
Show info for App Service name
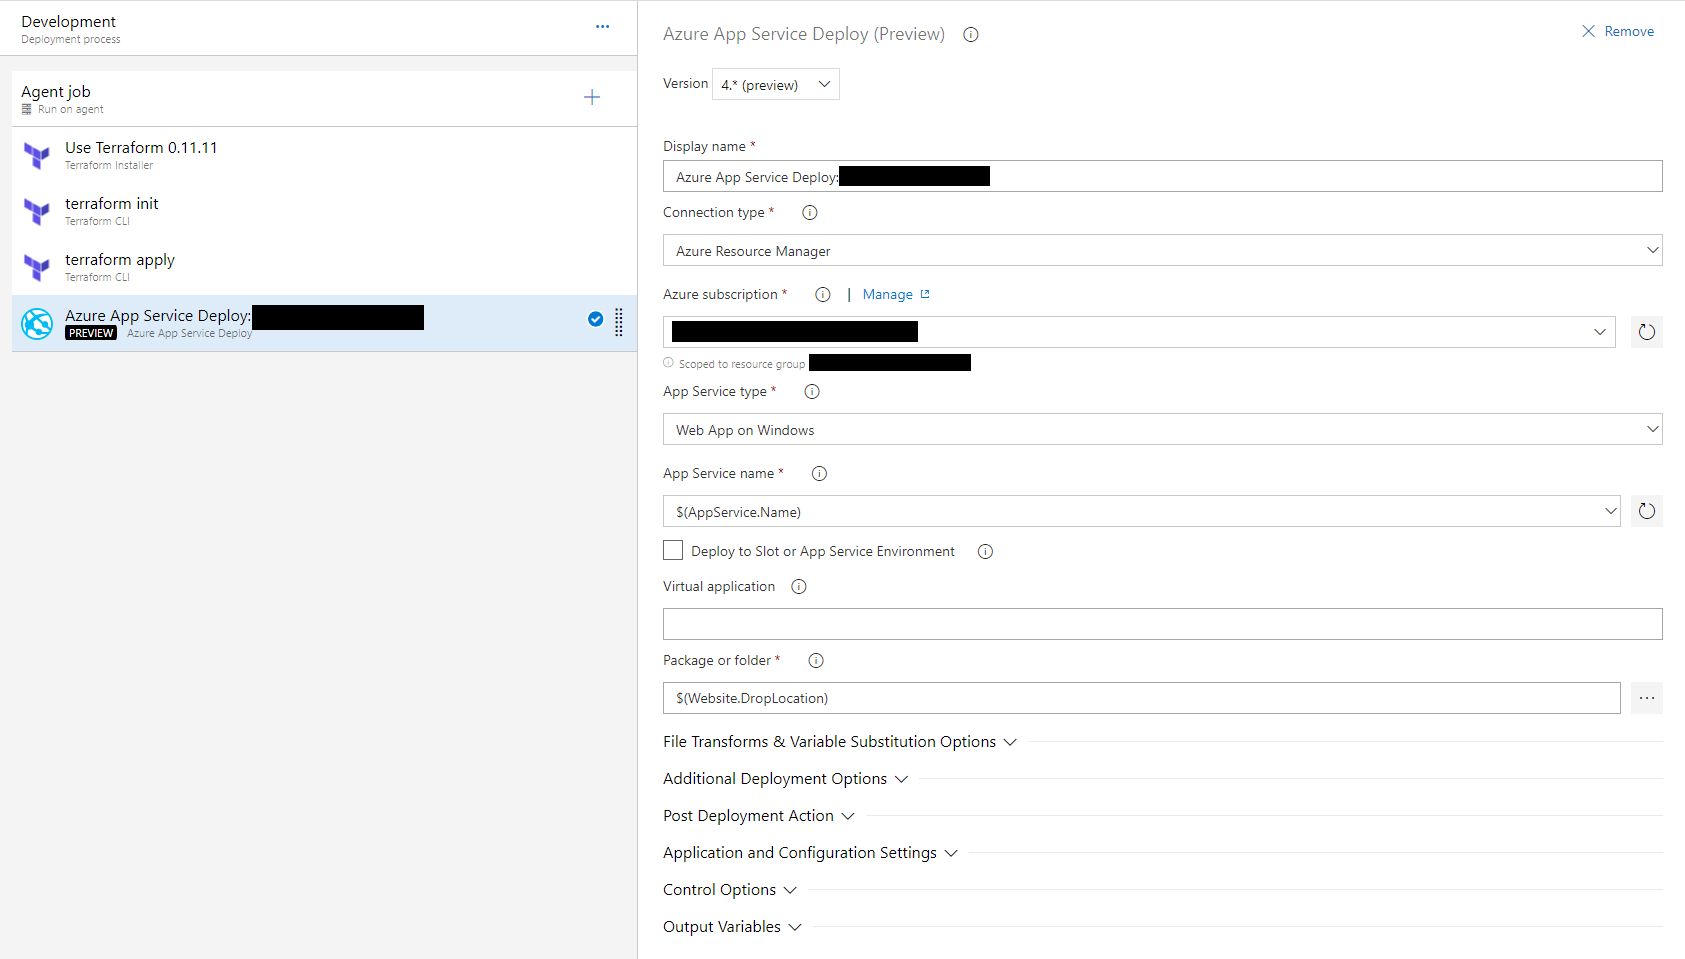point(819,474)
